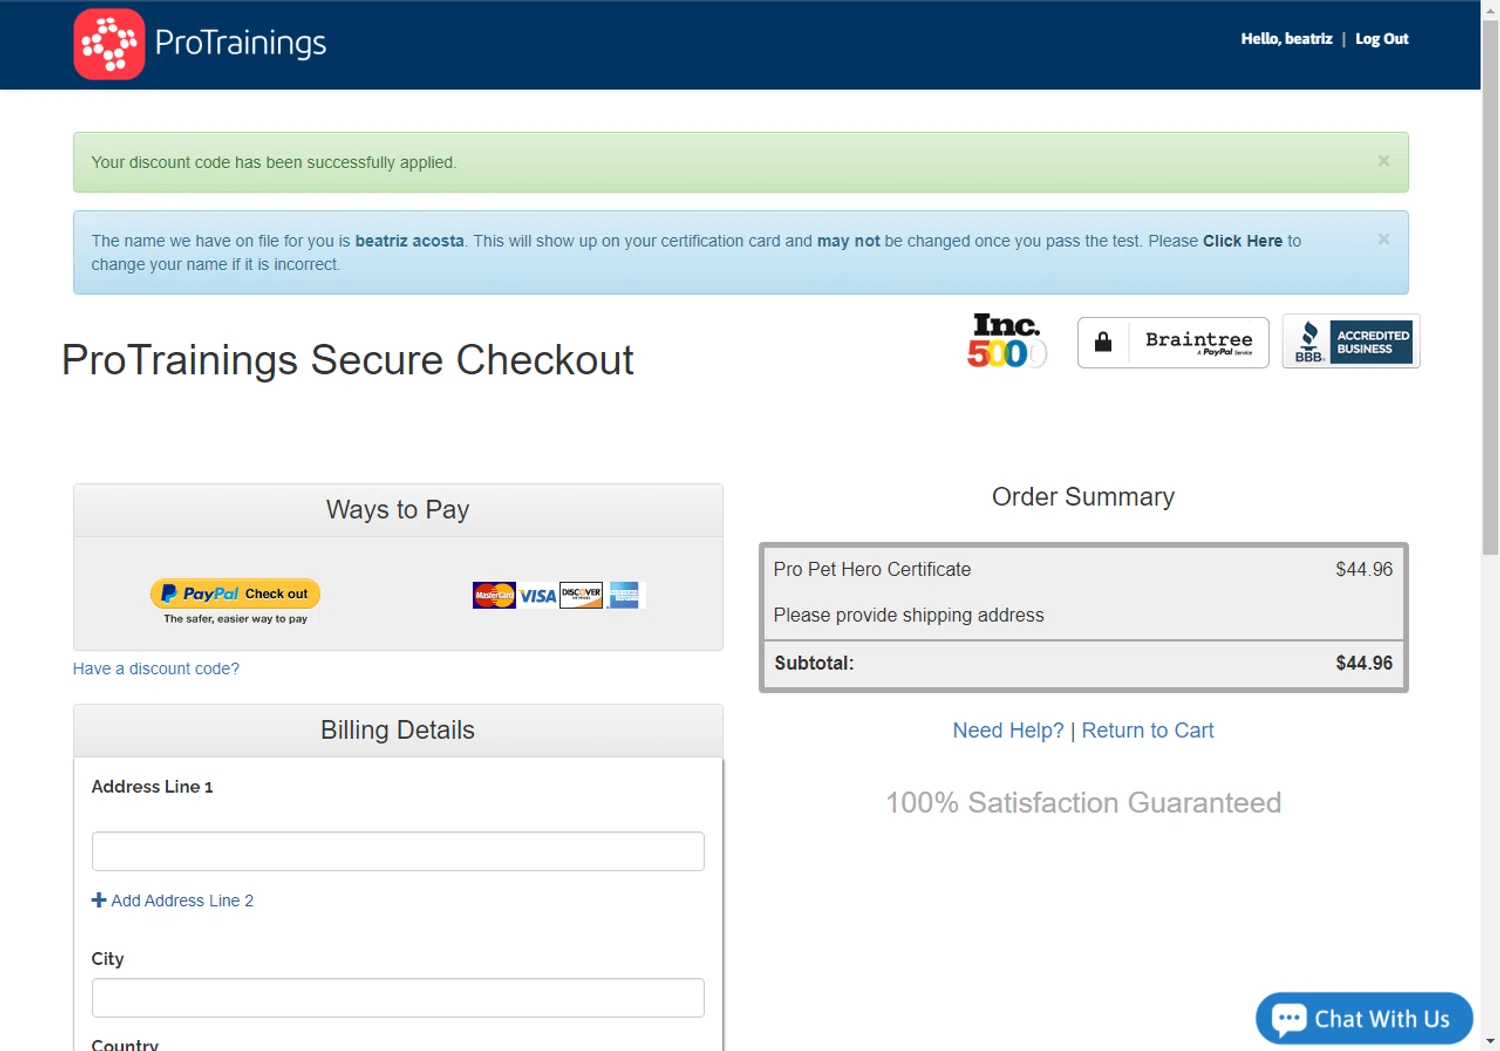Viewport: 1500px width, 1051px height.
Task: Click the scrollbar up arrow
Action: 1490,9
